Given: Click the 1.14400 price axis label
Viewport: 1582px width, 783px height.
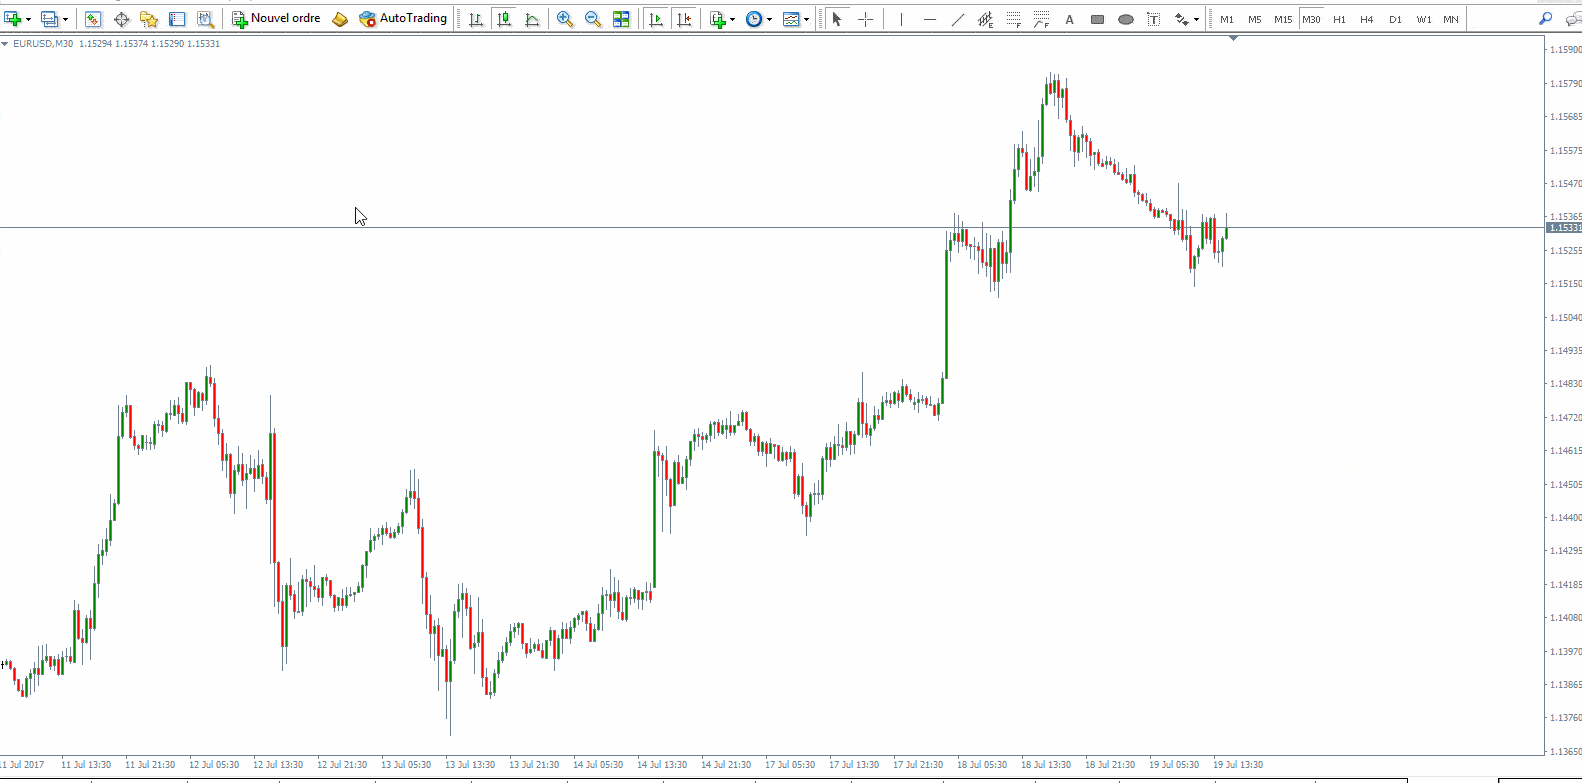Looking at the screenshot, I should [x=1565, y=517].
